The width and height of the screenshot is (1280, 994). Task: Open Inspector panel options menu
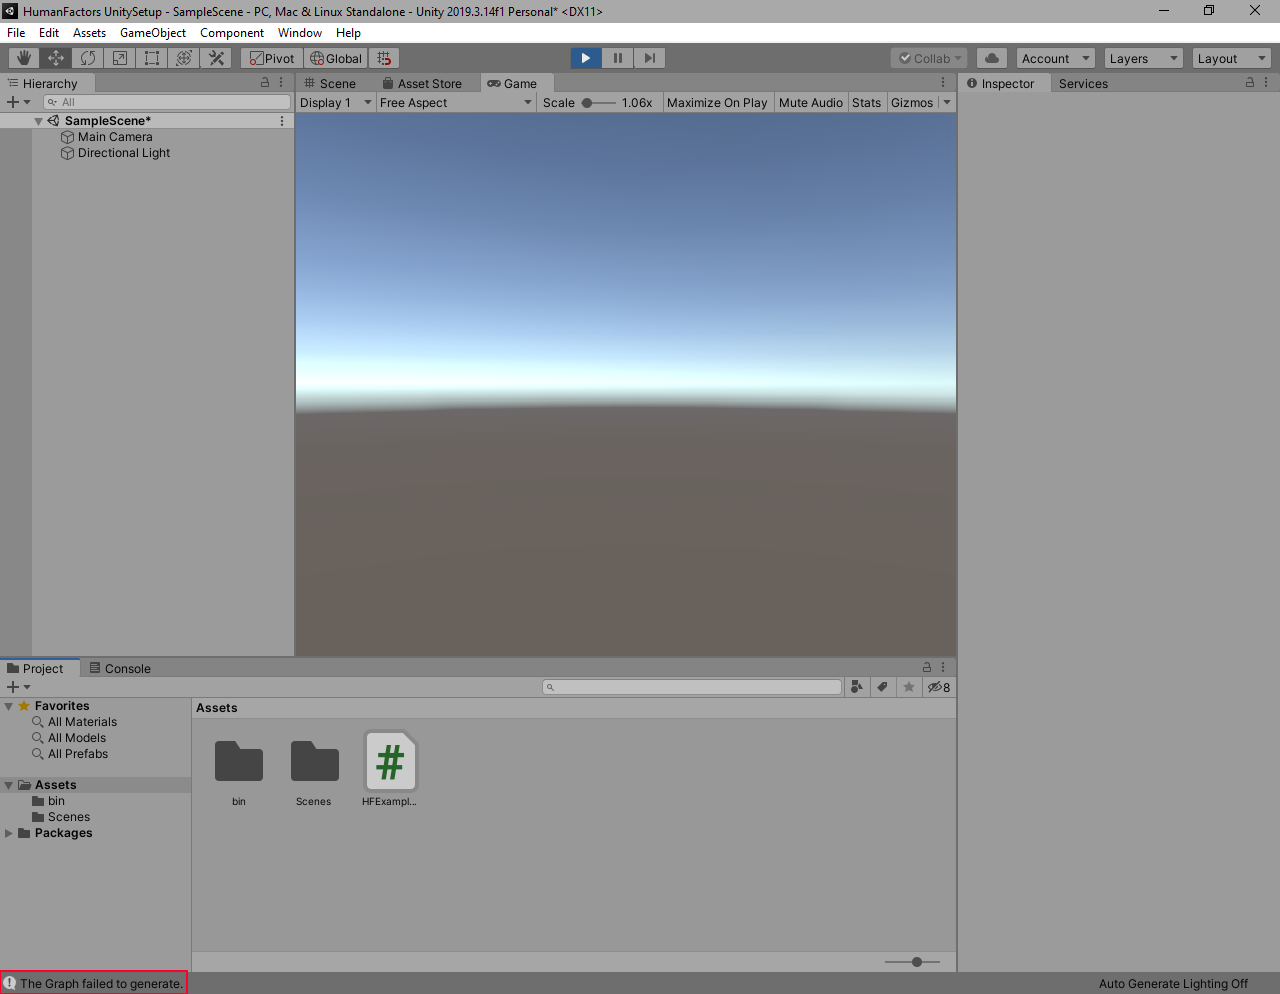[x=1266, y=82]
